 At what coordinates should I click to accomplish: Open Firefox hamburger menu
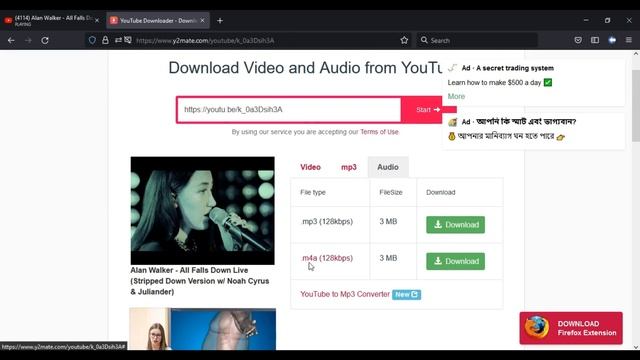[x=629, y=40]
